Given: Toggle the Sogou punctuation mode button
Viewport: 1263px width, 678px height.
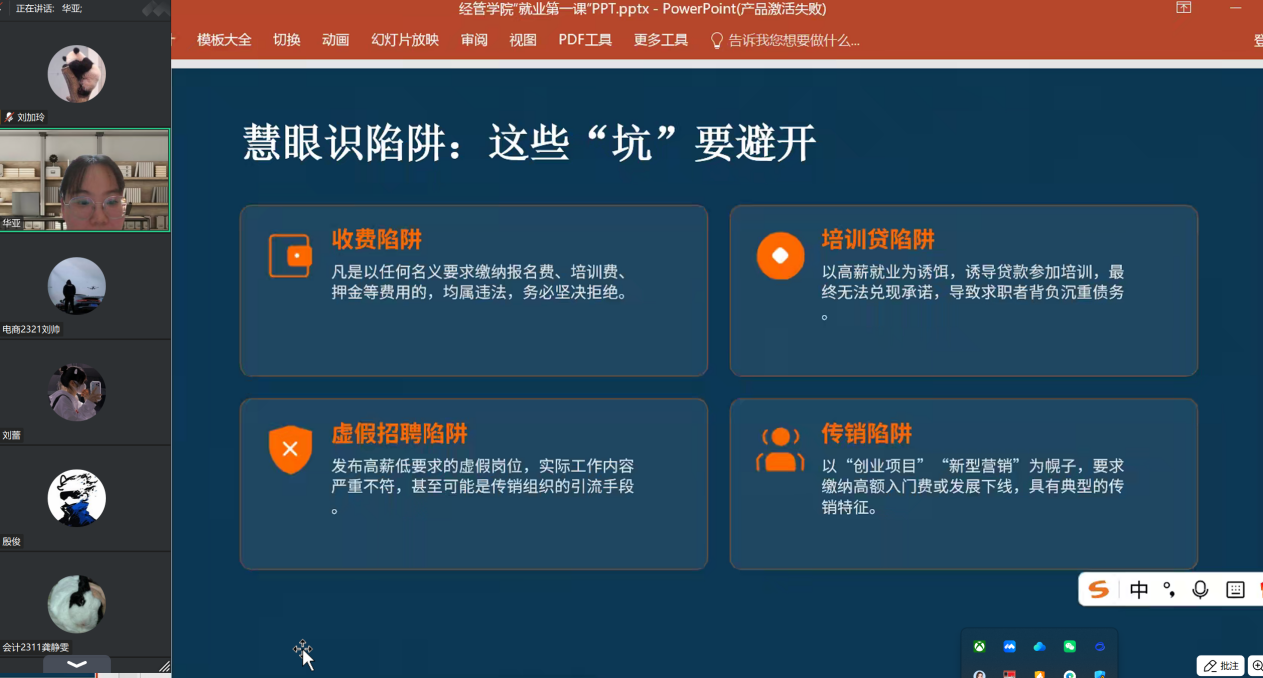Looking at the screenshot, I should coord(1169,590).
